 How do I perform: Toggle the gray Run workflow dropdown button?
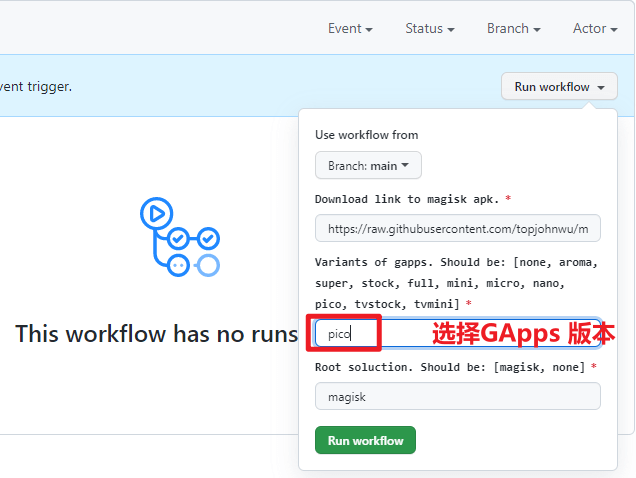559,87
